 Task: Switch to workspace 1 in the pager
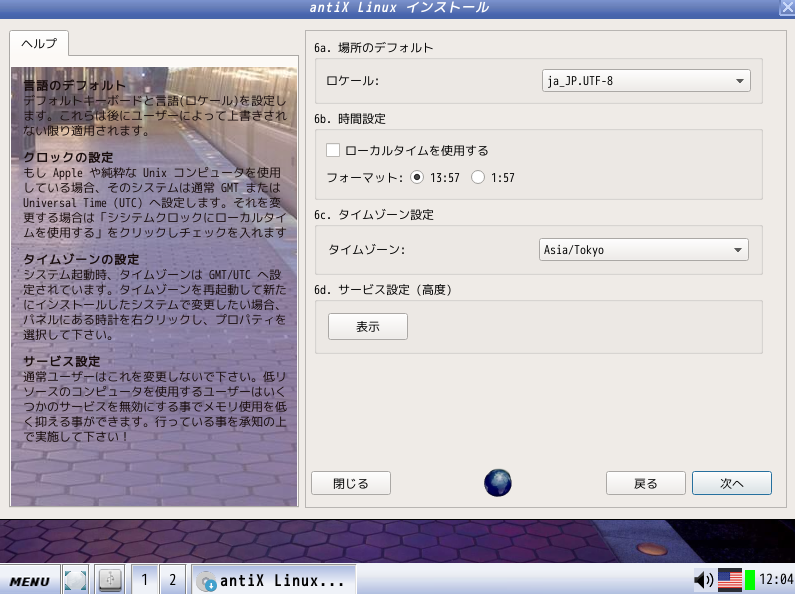[x=145, y=580]
